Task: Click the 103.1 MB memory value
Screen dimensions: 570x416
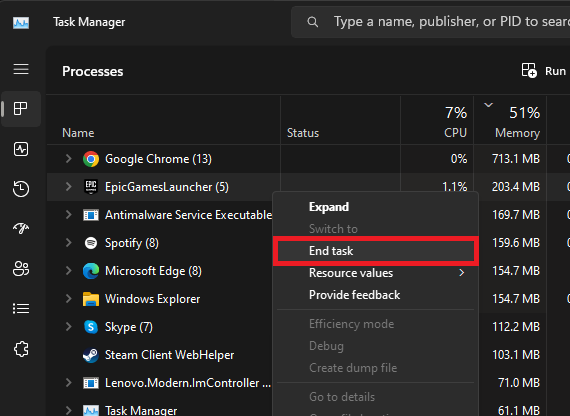Action: point(516,355)
